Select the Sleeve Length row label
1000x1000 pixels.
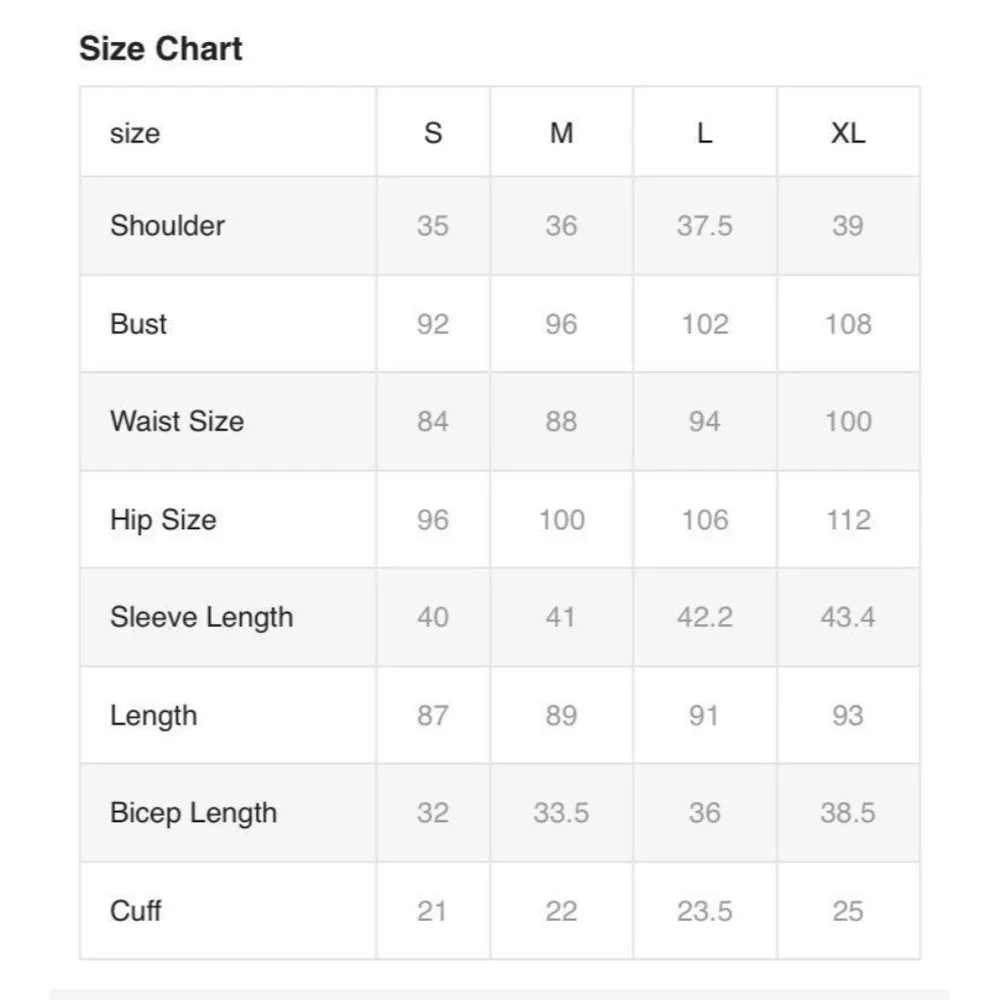202,617
